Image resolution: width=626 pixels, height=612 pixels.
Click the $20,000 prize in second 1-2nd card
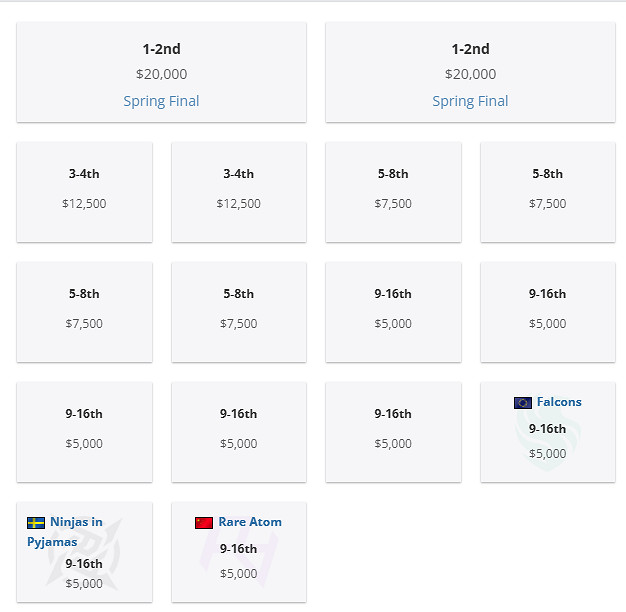coord(470,74)
